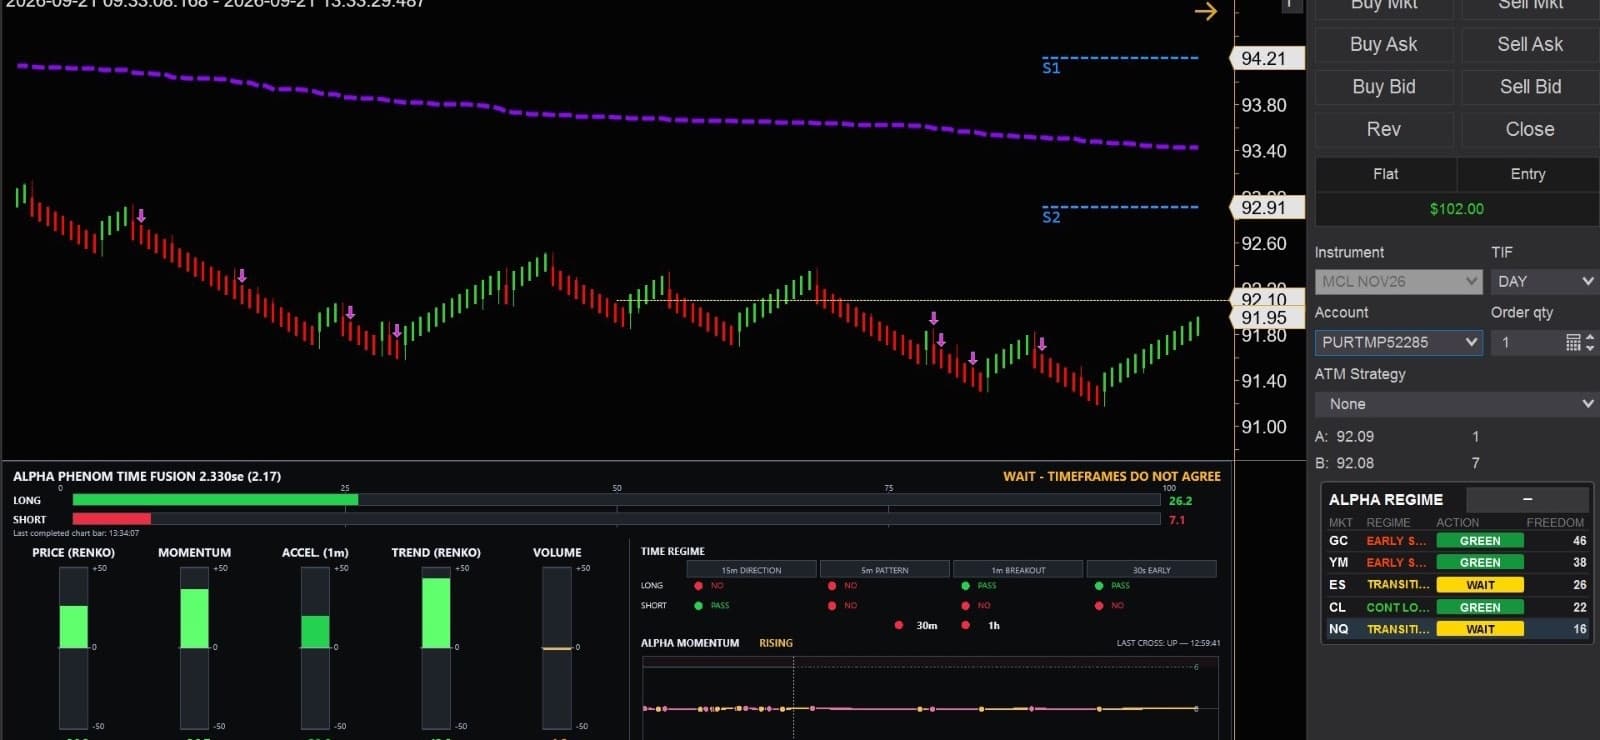Click the Order qty up/down stepper arrows

[x=1590, y=342]
